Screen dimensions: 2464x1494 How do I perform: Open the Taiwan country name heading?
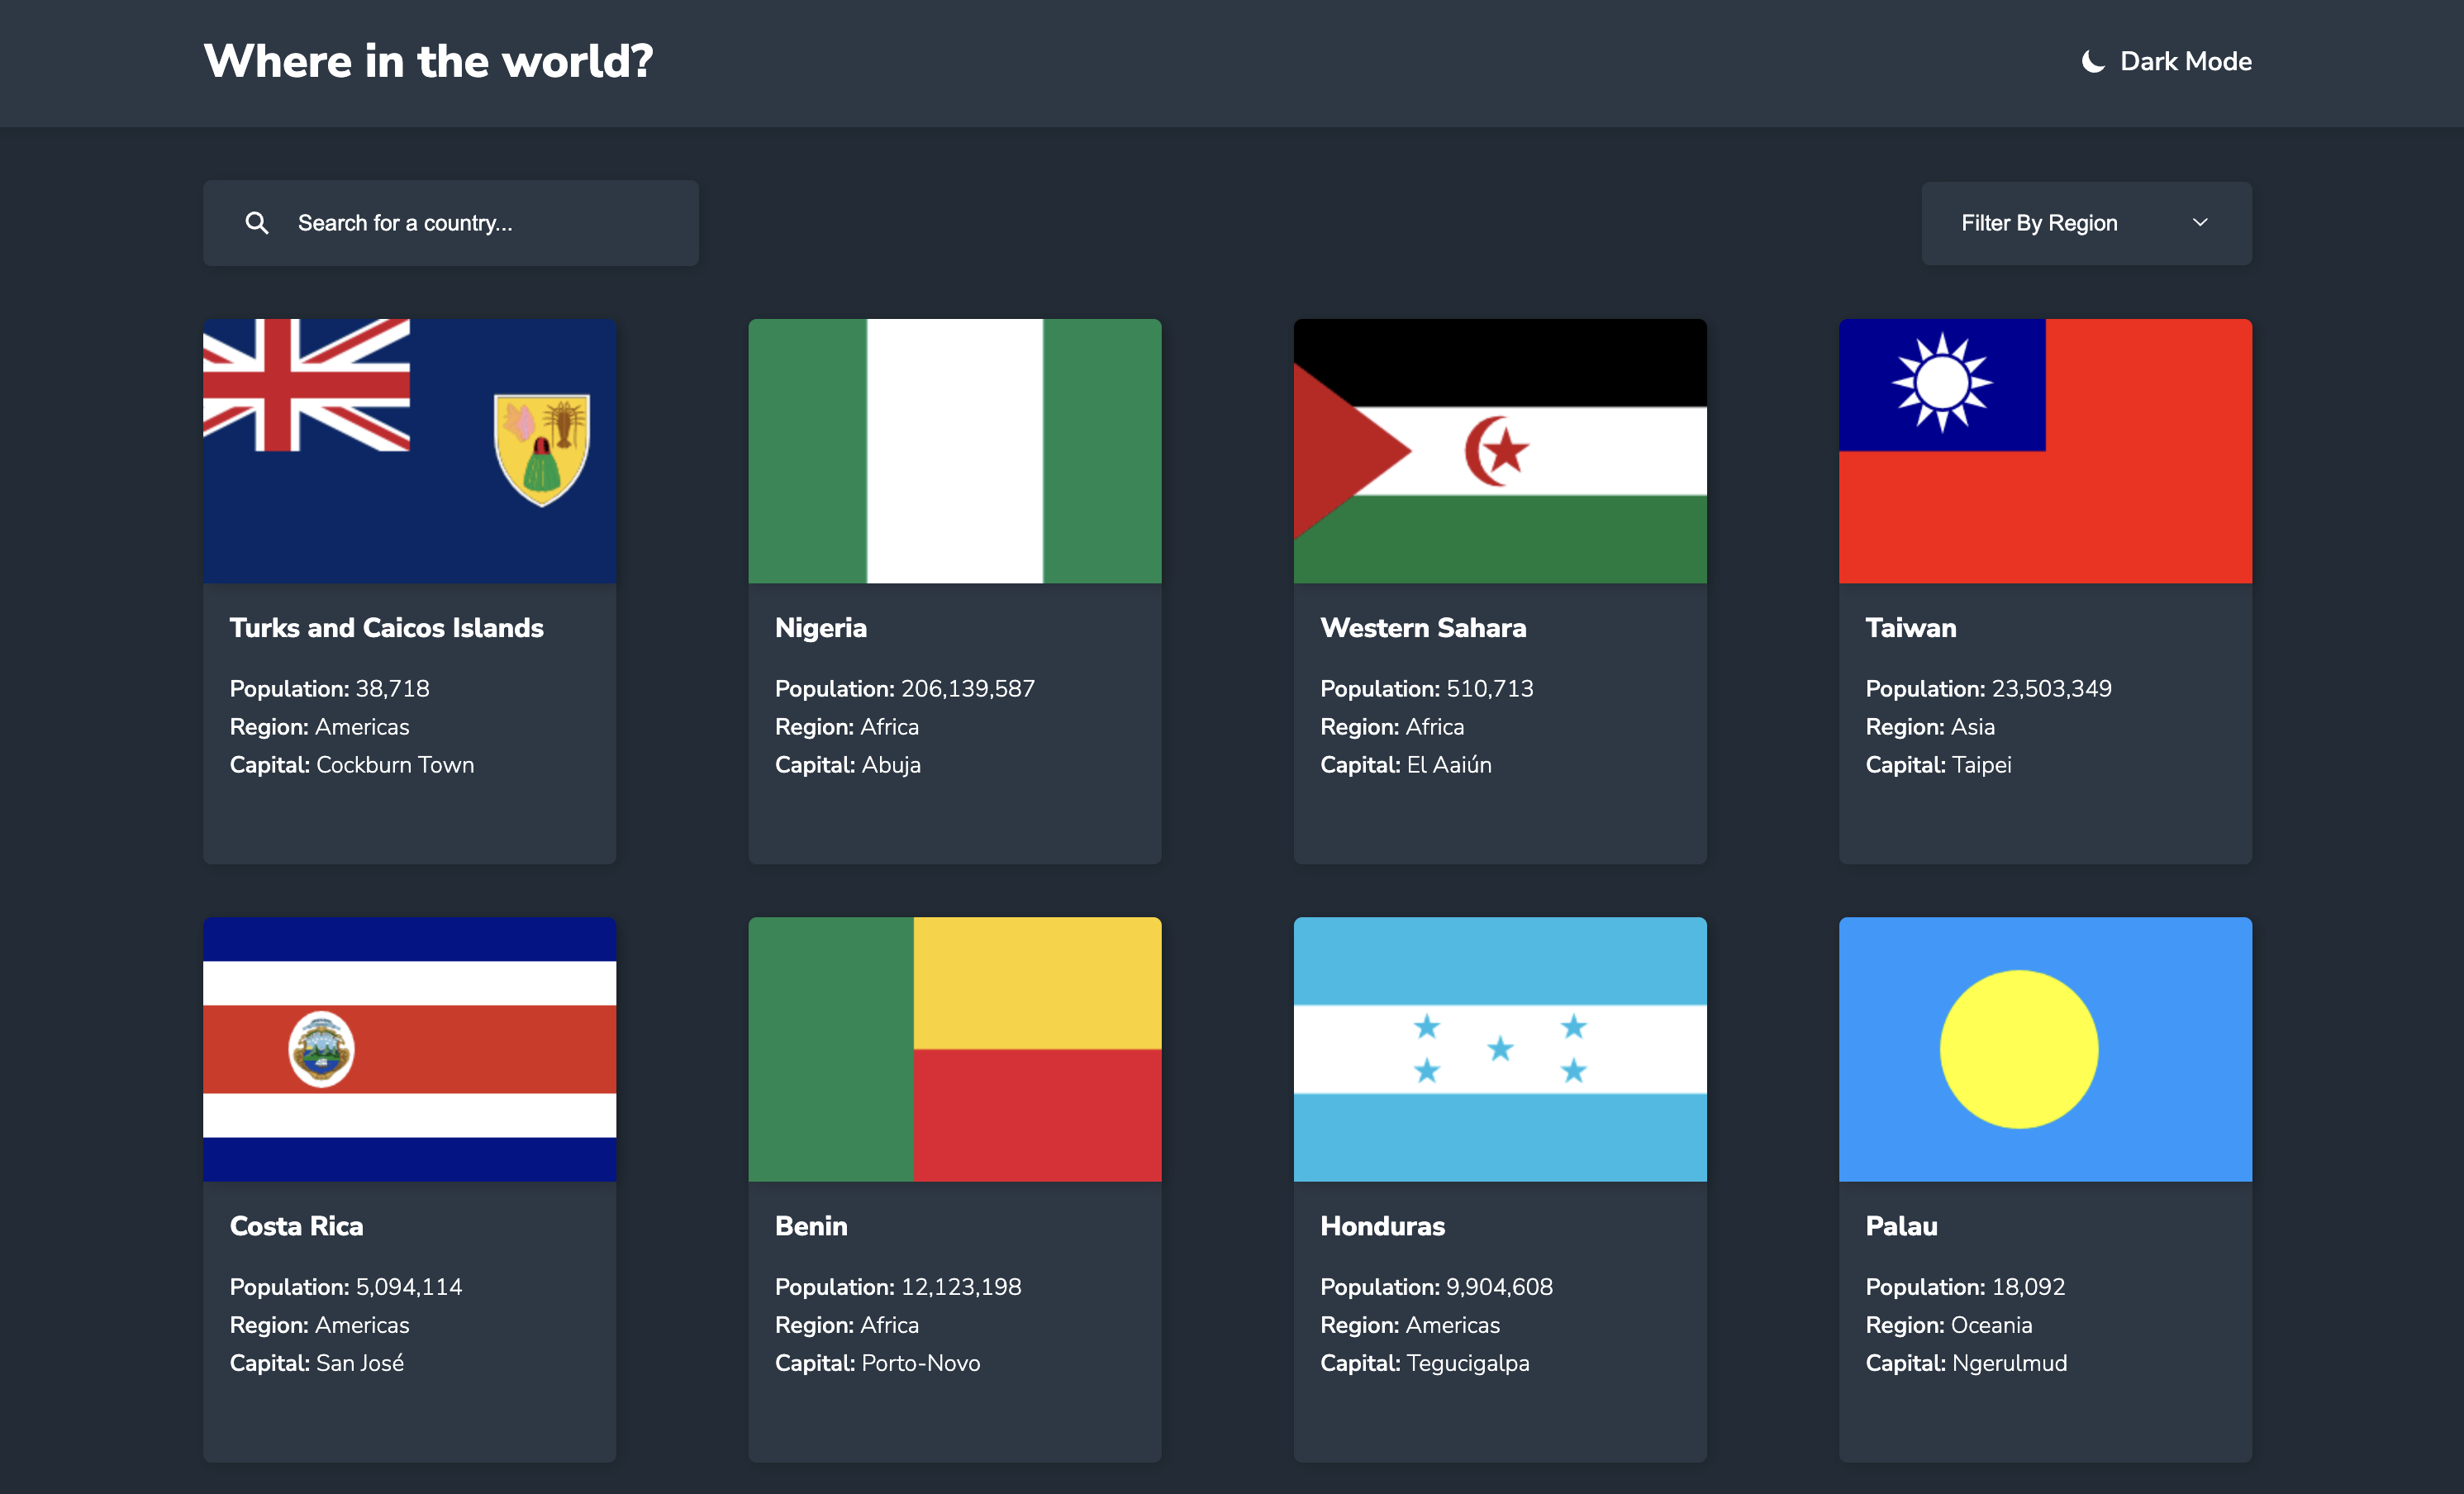pyautogui.click(x=1910, y=628)
